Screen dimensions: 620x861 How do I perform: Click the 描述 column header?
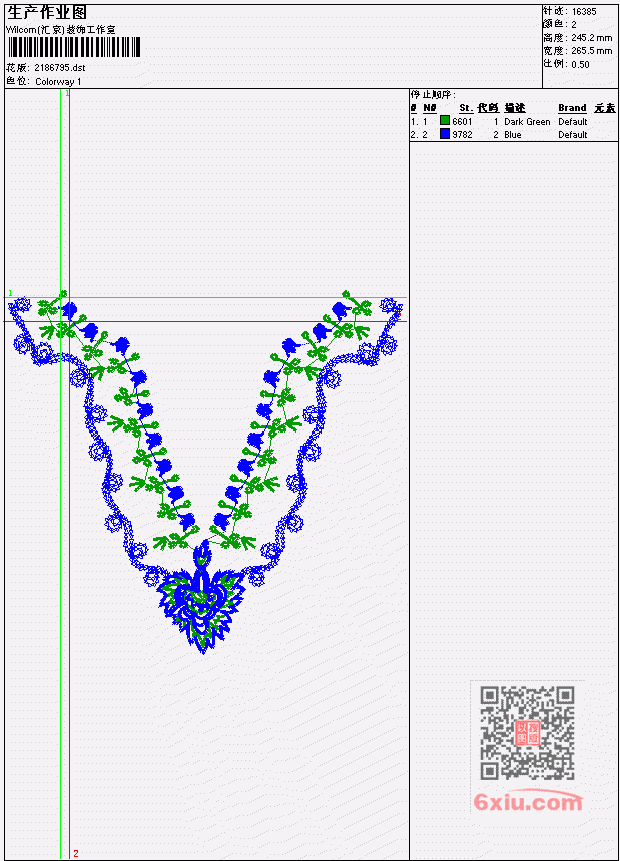pos(515,108)
